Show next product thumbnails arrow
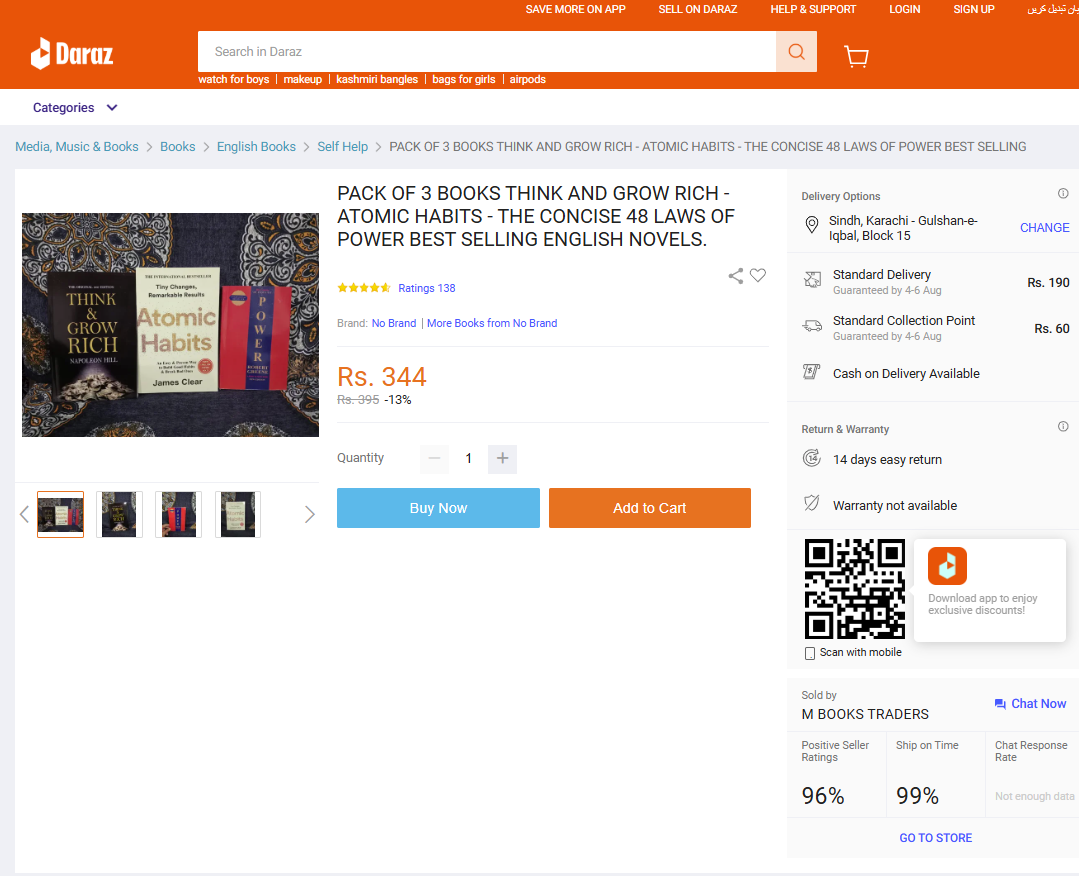The height and width of the screenshot is (876, 1079). [310, 514]
